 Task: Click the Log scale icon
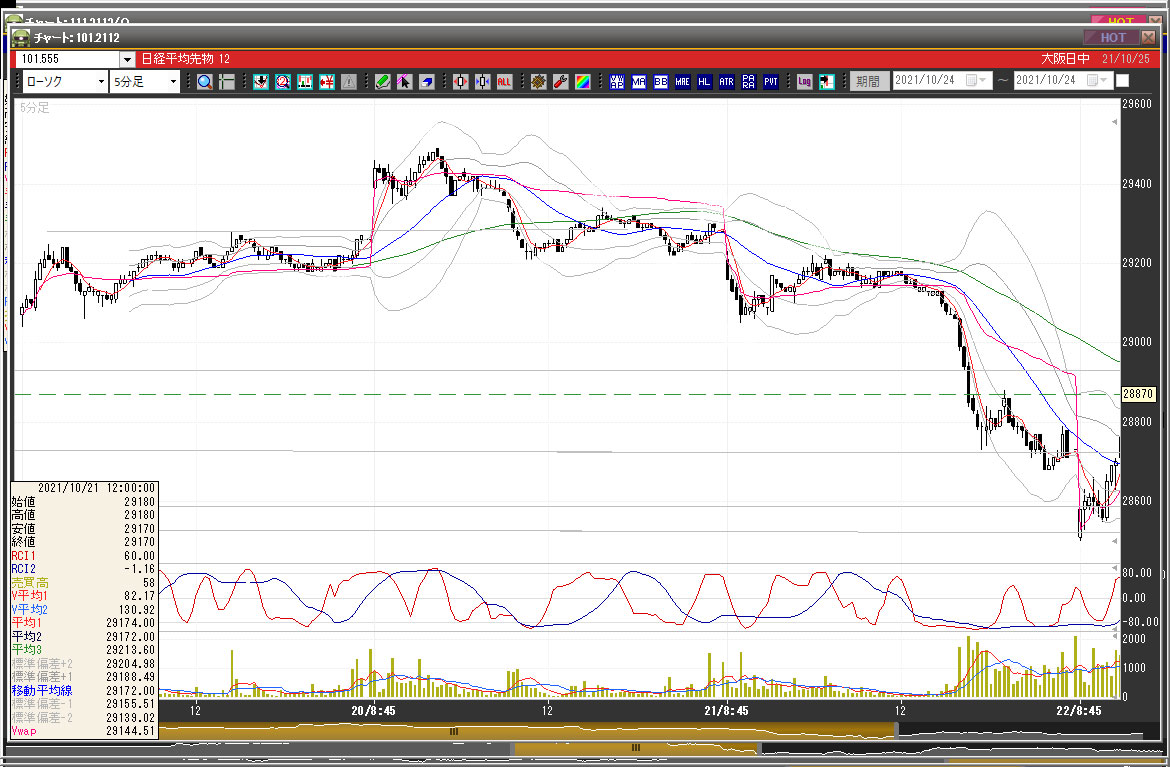coord(804,82)
